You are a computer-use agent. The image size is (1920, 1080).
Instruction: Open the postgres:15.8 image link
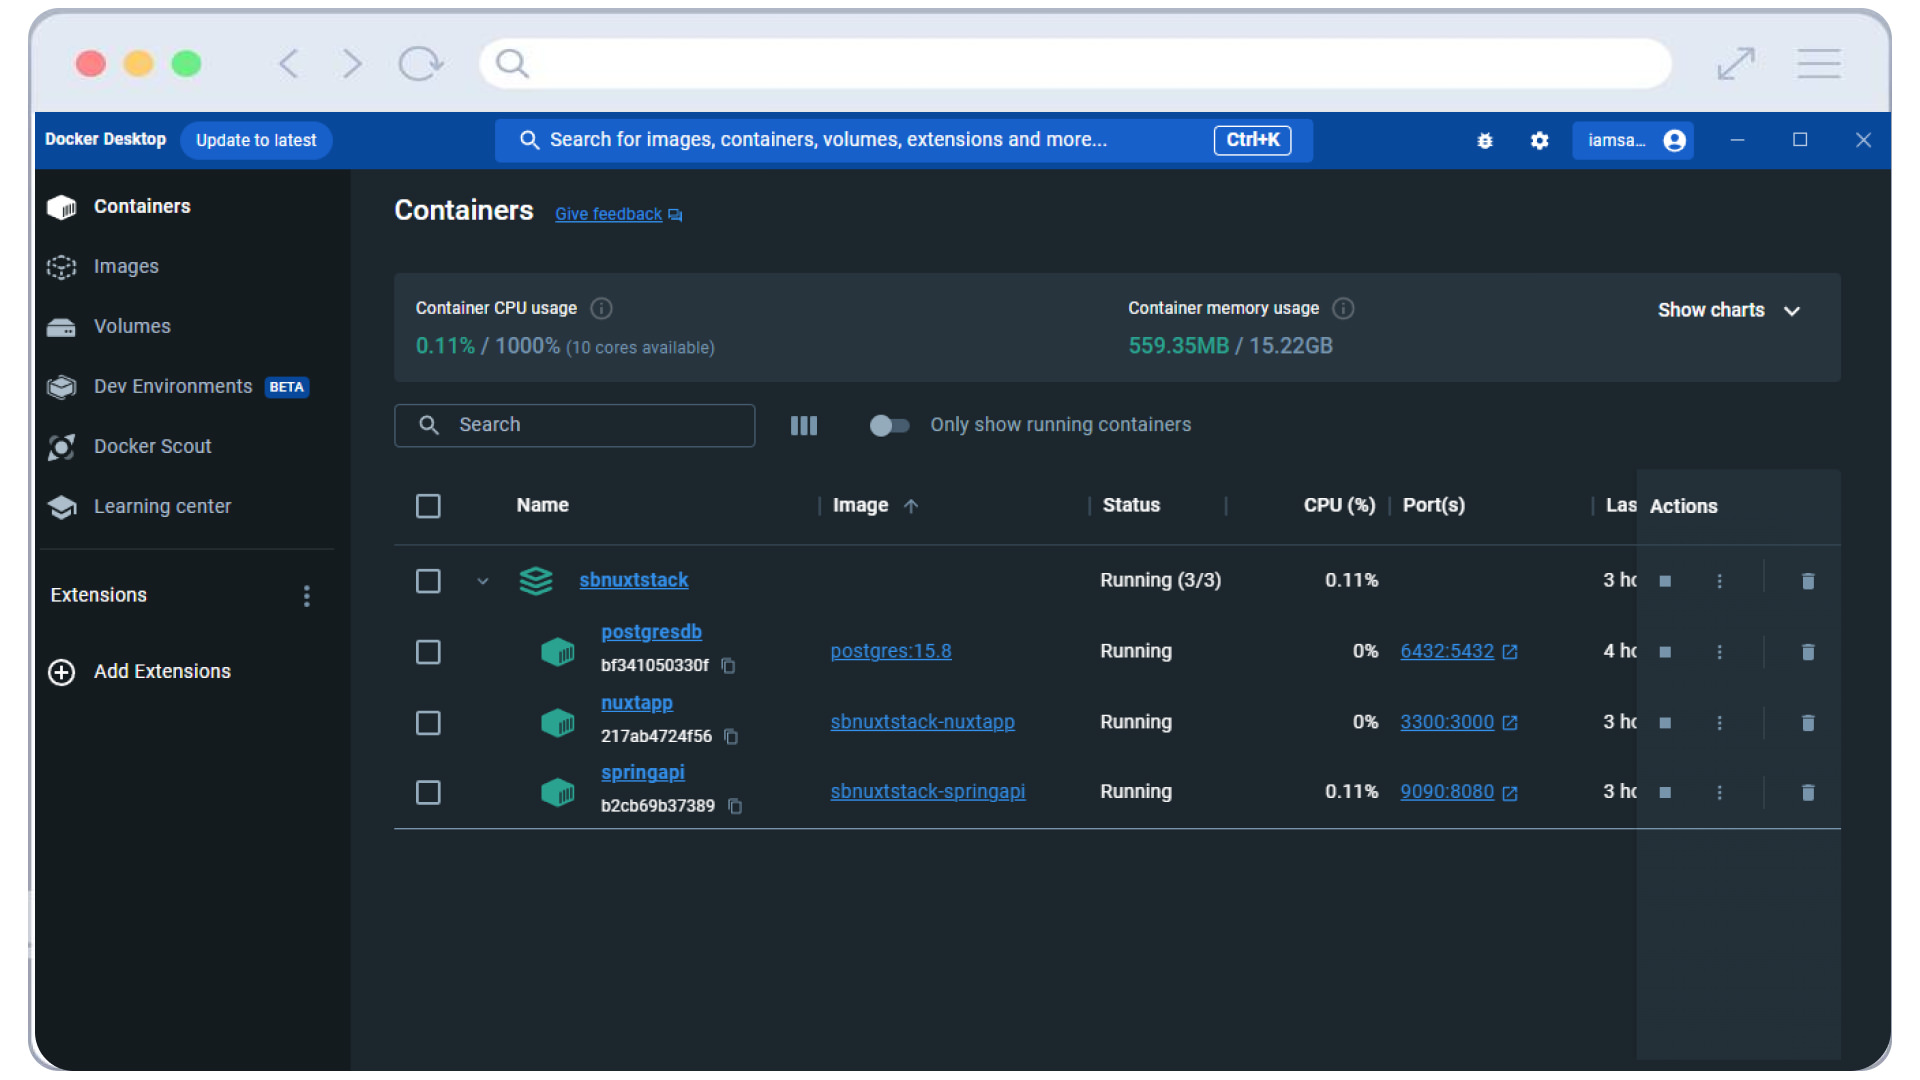tap(891, 652)
